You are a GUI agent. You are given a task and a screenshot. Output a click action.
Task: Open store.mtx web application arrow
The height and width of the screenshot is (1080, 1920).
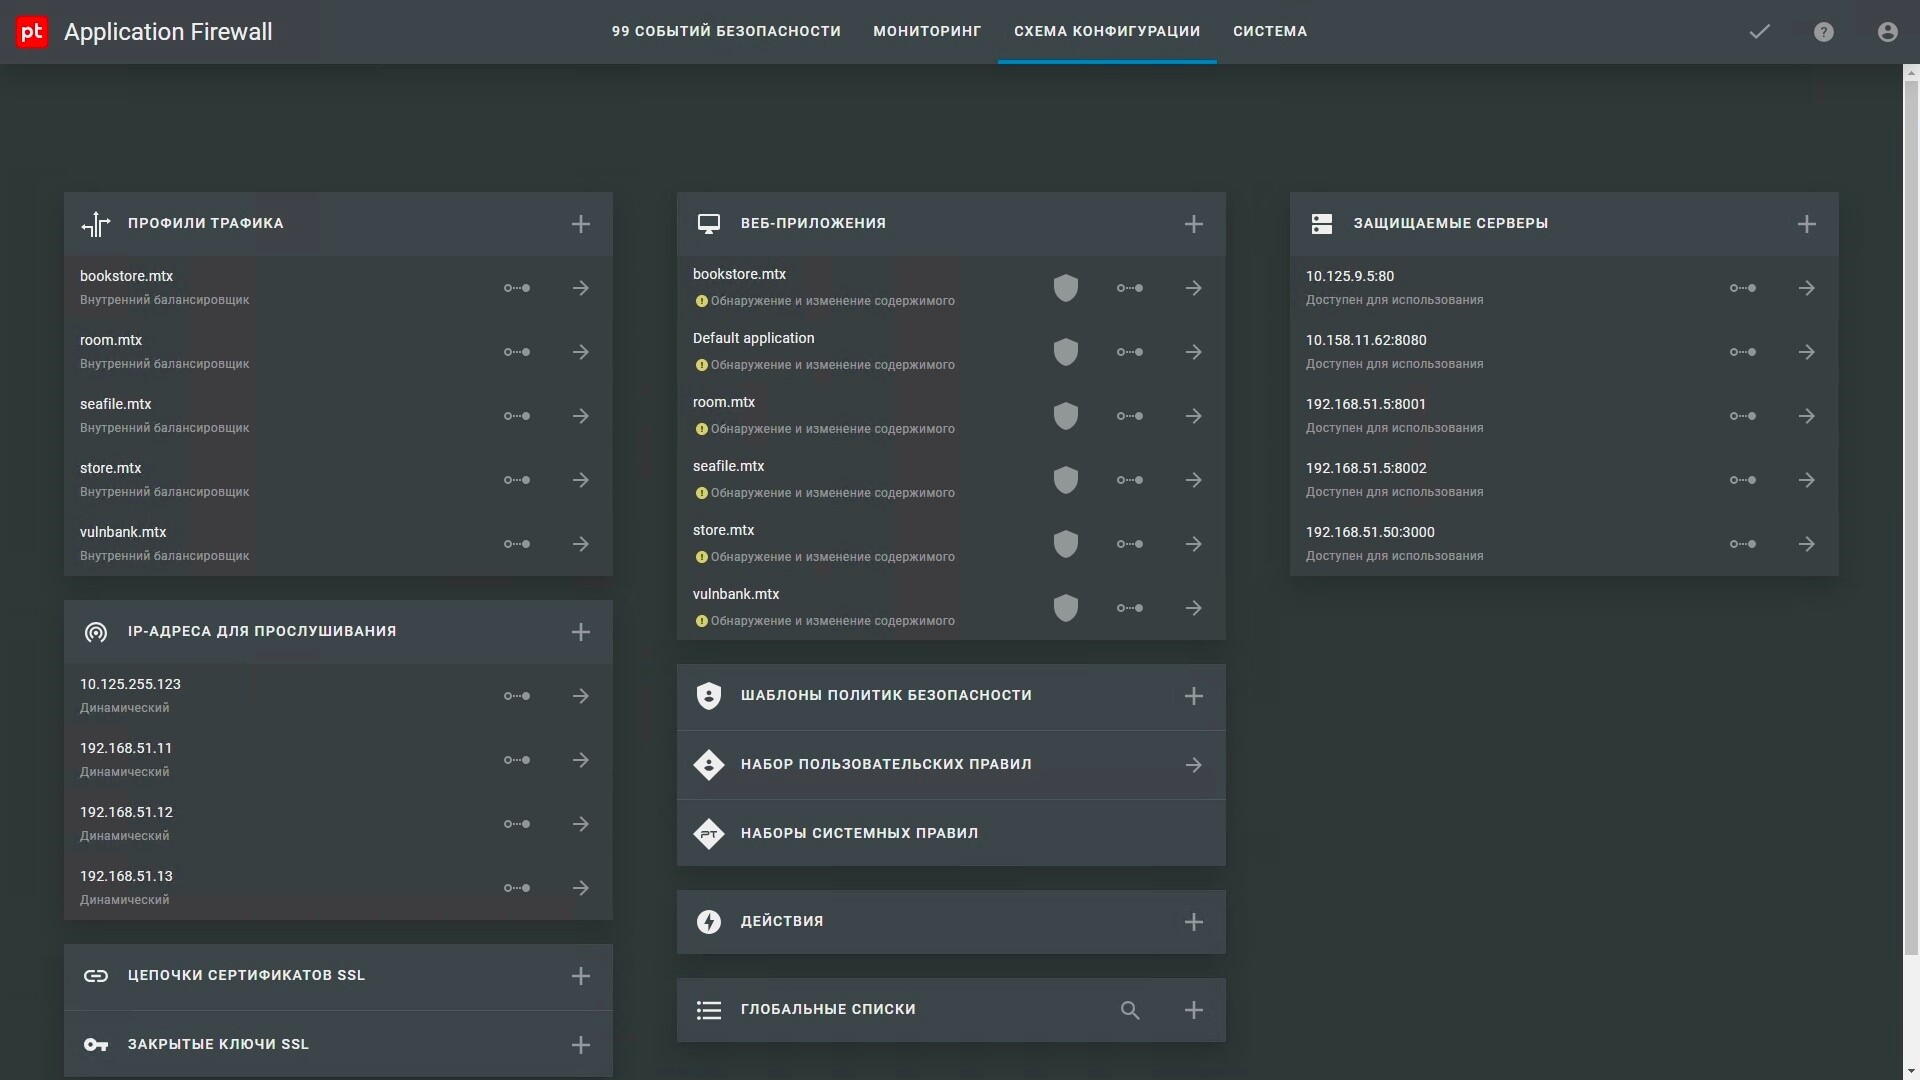(1194, 544)
